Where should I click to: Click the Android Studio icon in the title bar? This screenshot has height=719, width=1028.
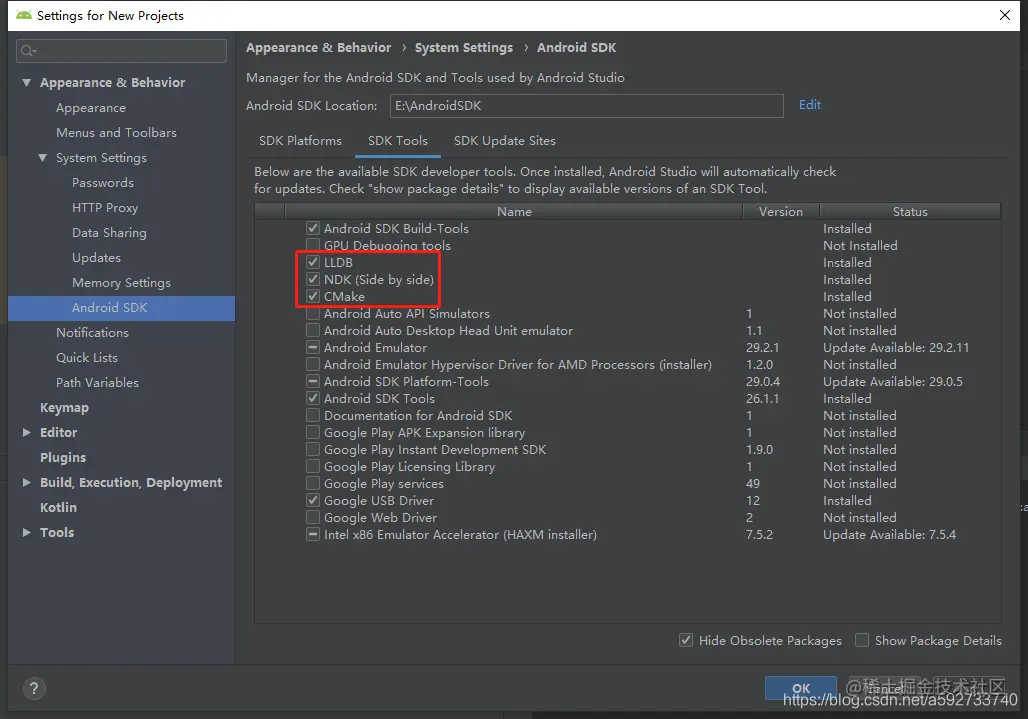pos(24,15)
